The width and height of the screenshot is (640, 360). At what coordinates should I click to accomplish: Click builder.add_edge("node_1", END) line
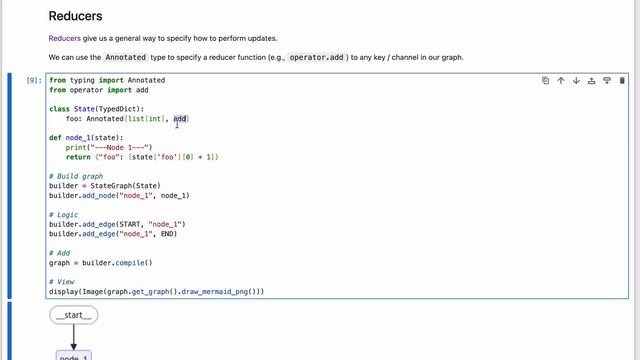pyautogui.click(x=113, y=234)
